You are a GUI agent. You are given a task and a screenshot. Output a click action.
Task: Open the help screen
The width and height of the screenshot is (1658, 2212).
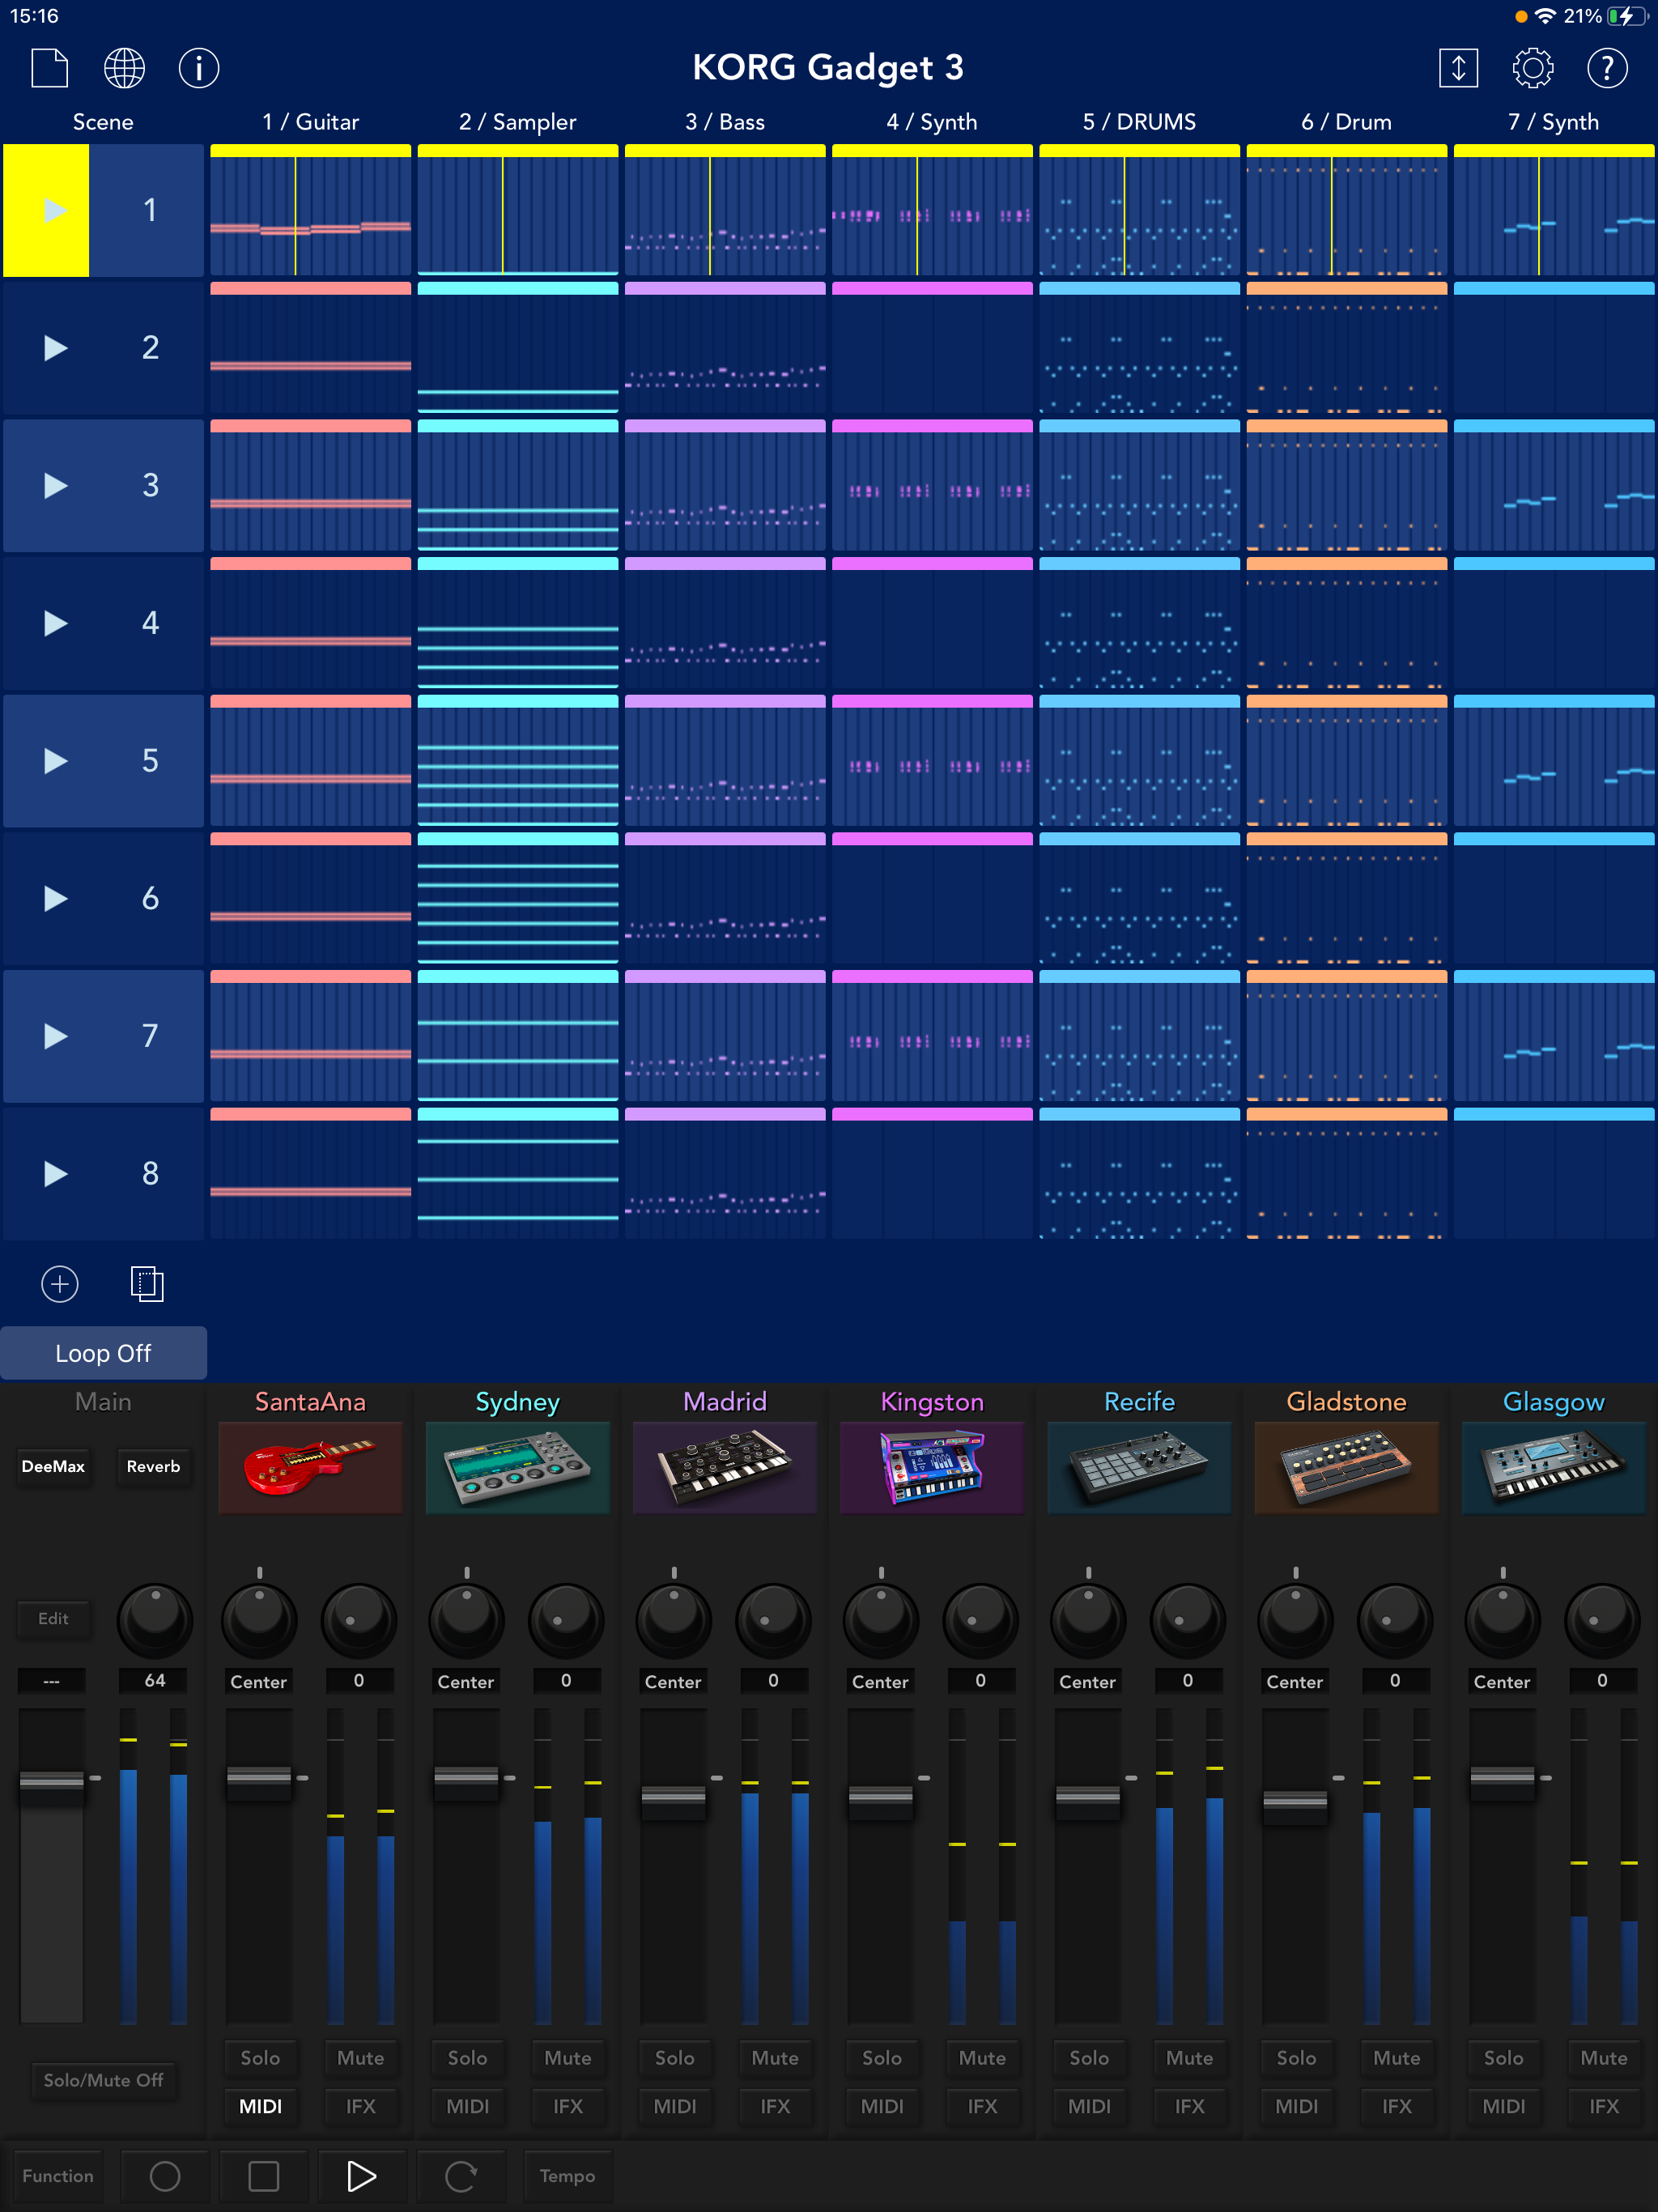pos(1607,68)
